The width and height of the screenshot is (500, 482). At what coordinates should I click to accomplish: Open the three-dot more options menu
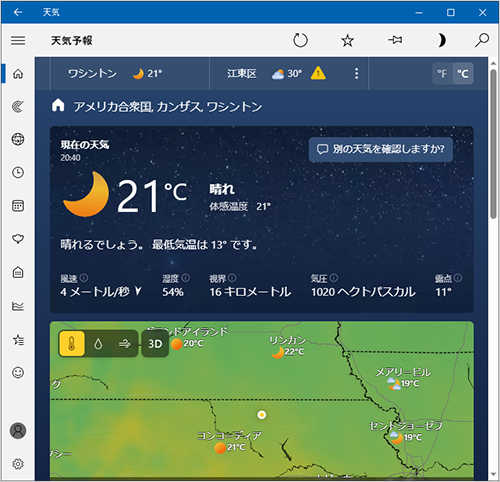(356, 74)
